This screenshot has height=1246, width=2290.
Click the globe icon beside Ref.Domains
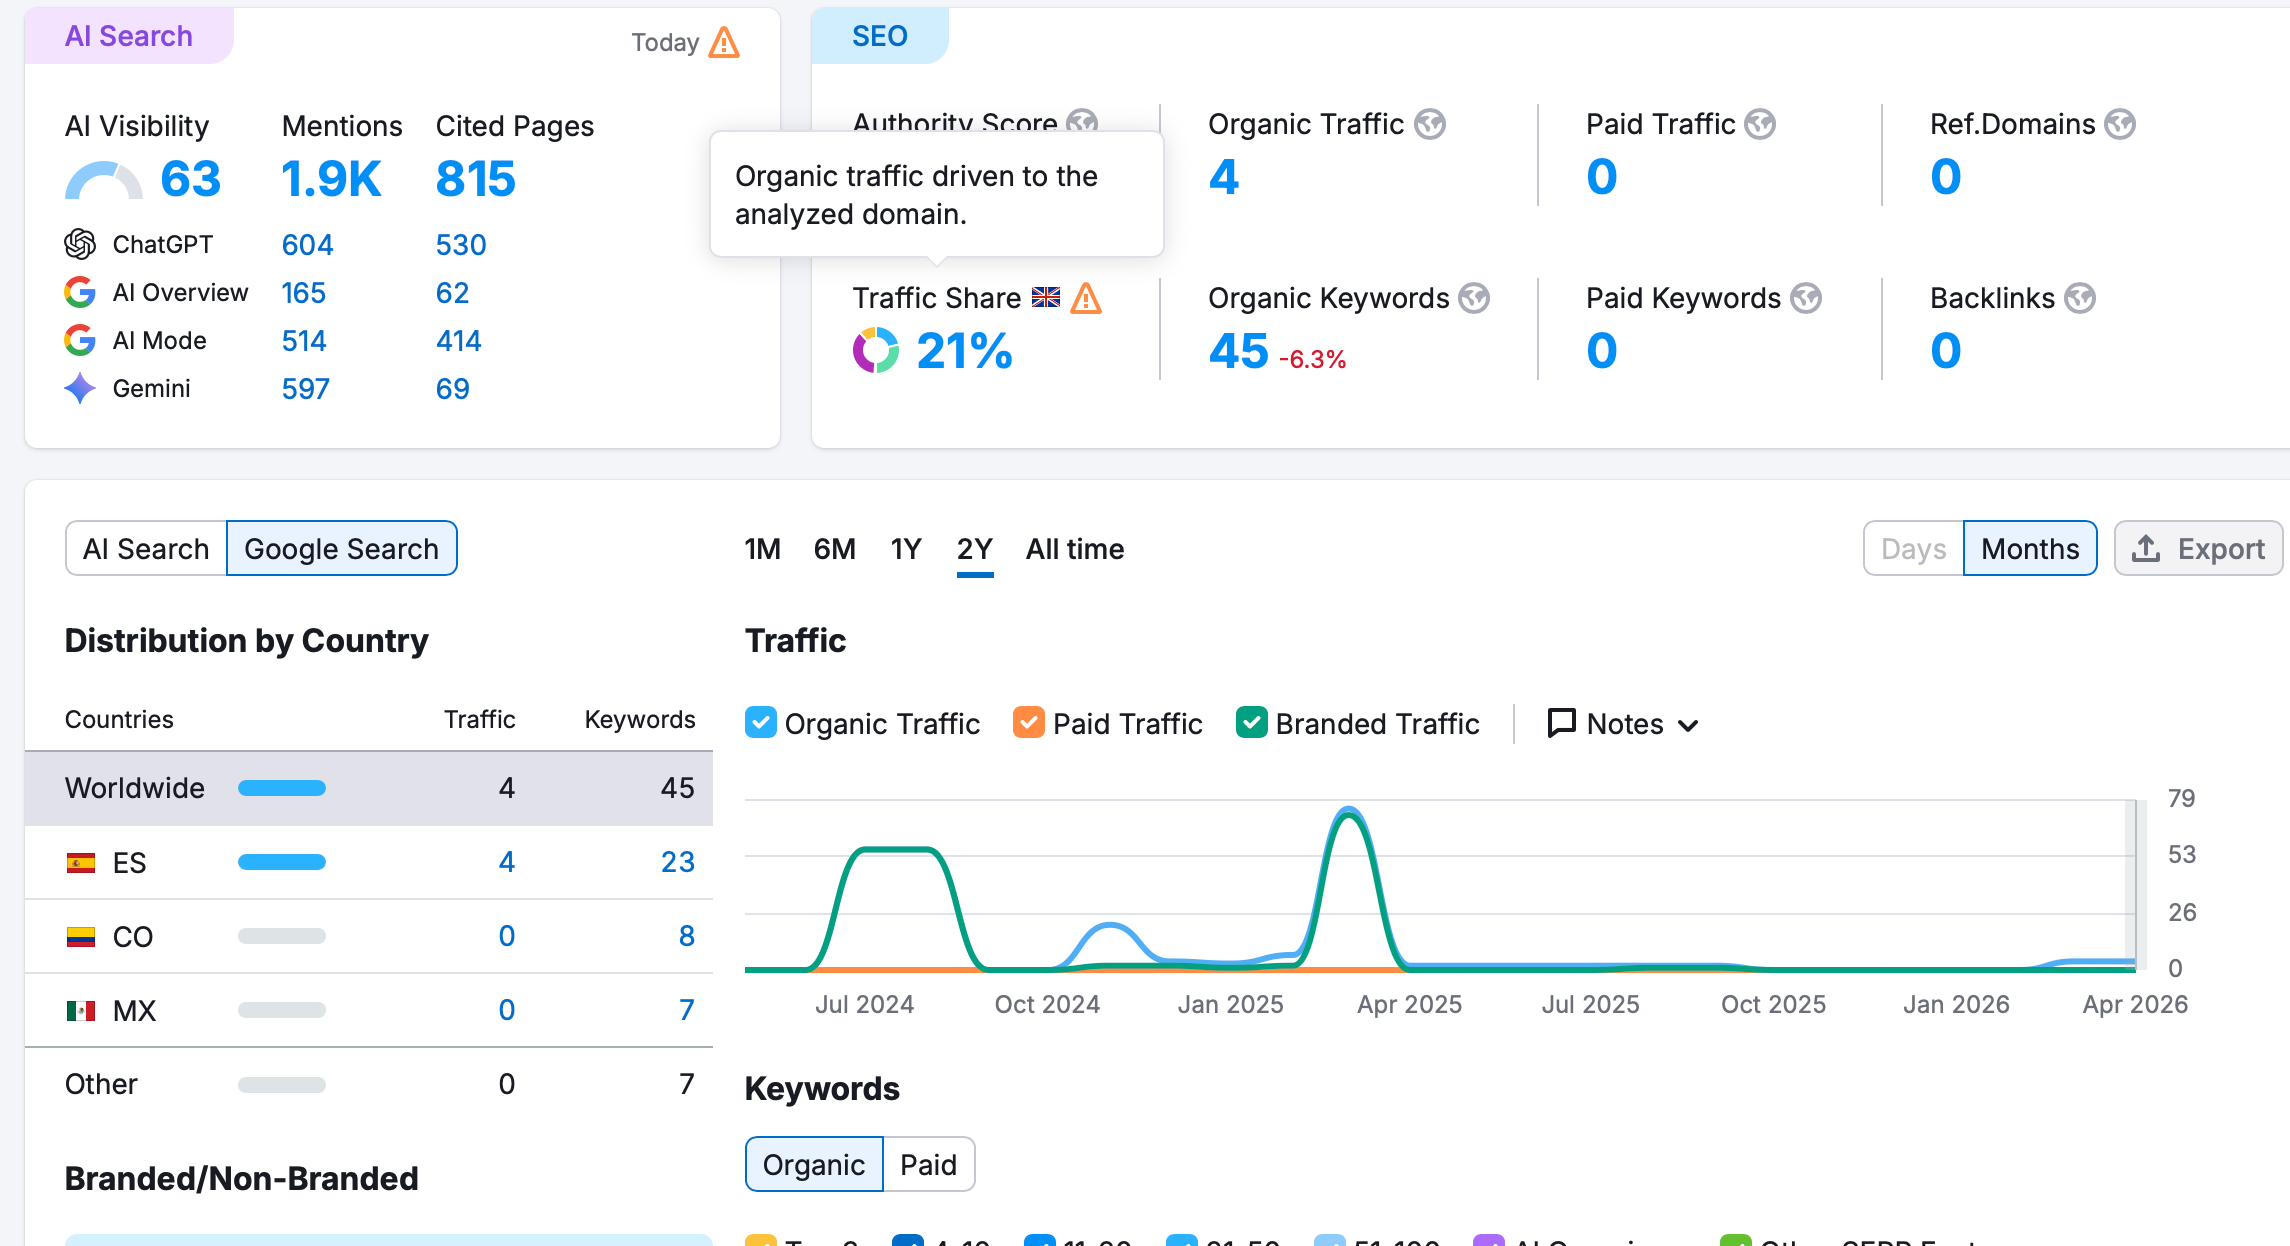(x=2119, y=124)
